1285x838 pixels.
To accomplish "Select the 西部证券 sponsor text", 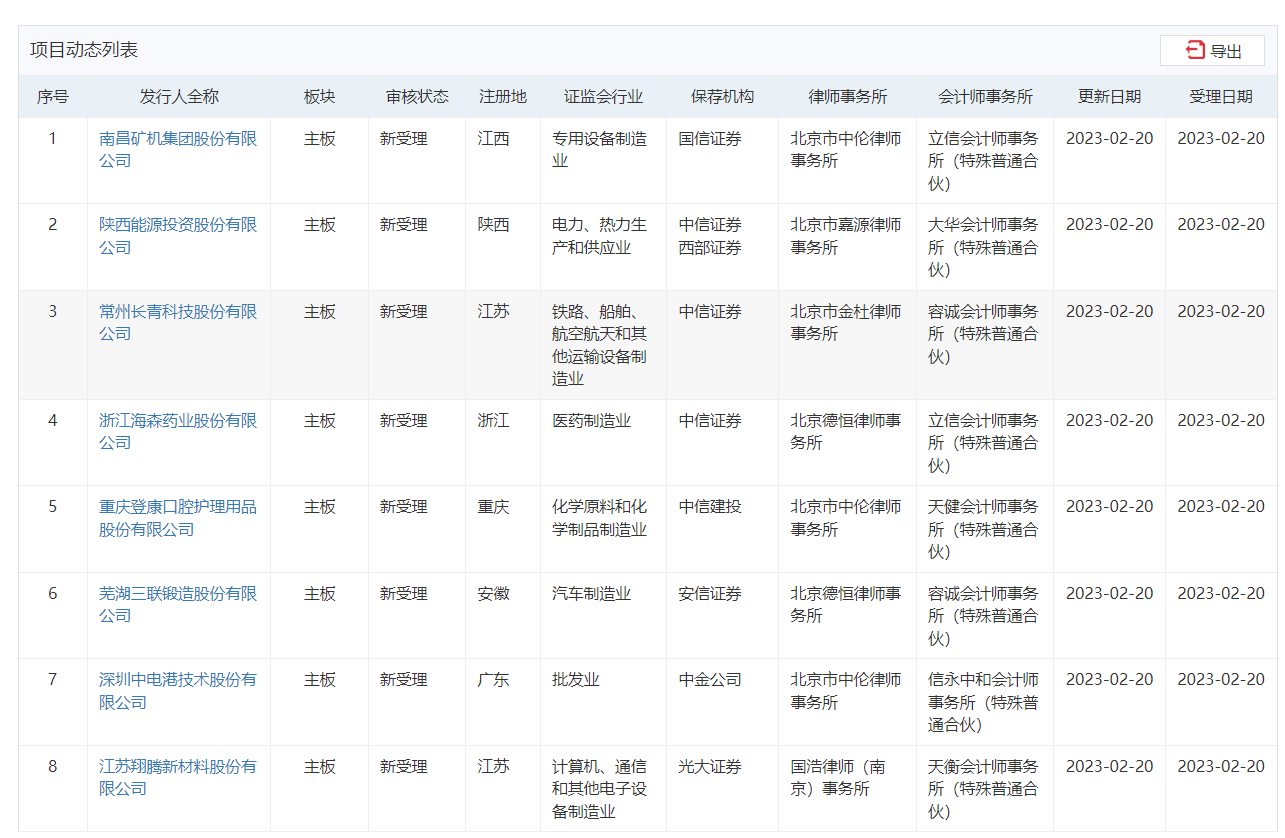I will tap(711, 248).
